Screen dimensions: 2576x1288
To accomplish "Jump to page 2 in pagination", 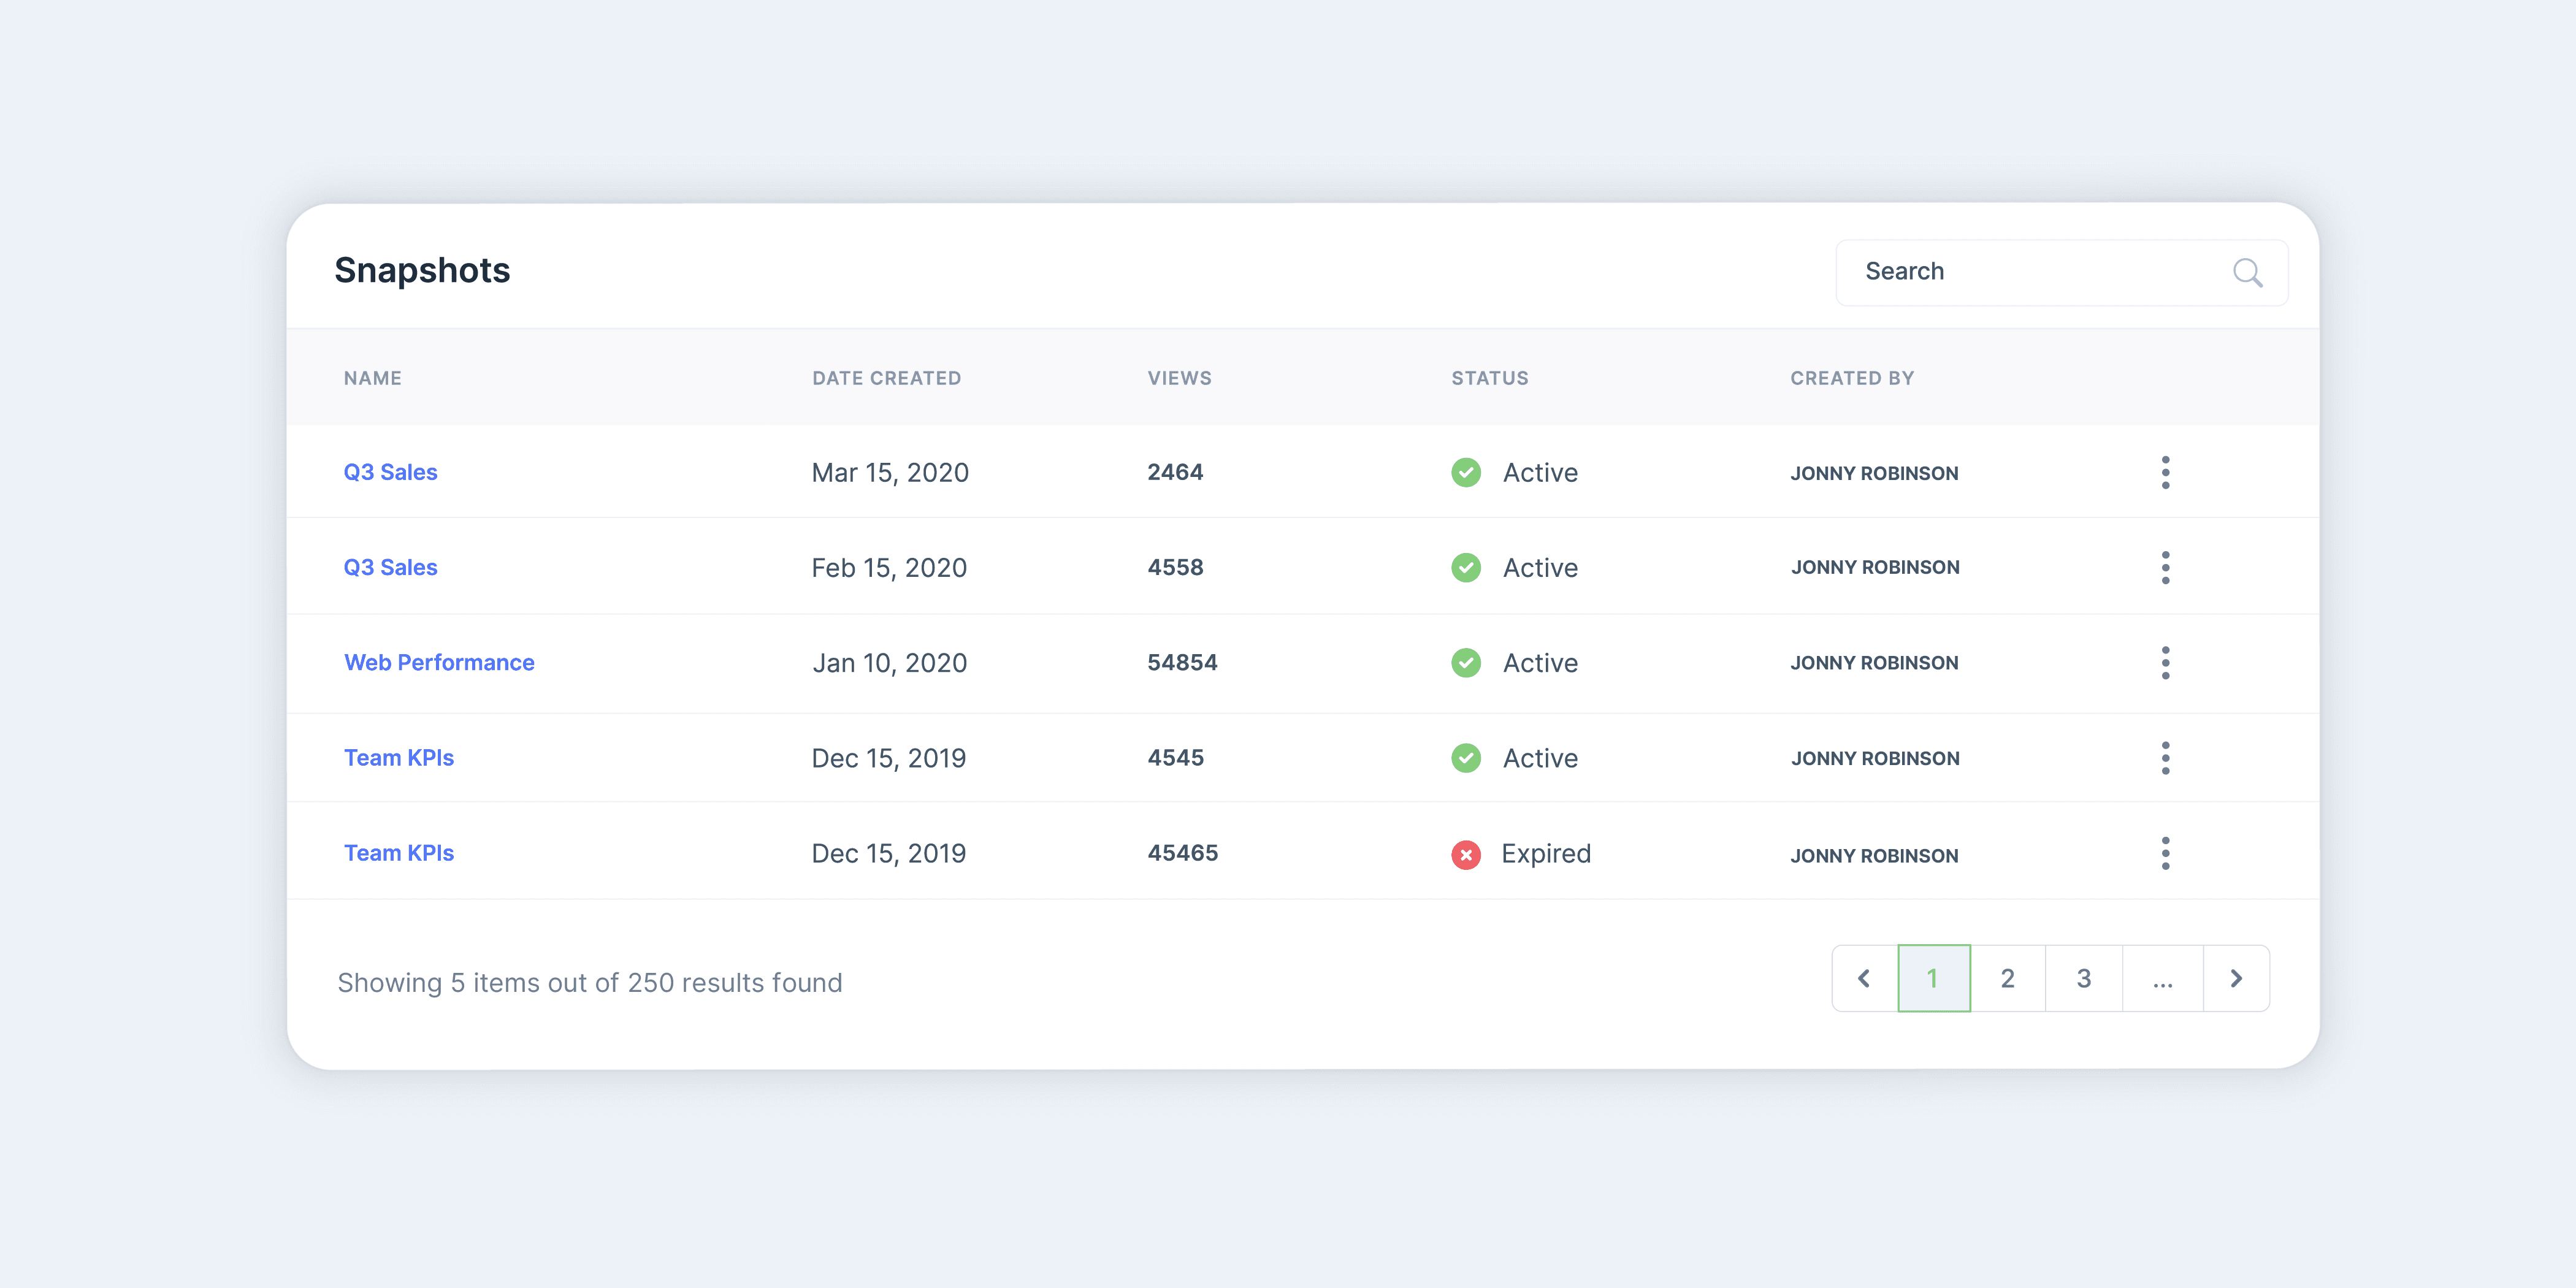I will pos(2007,978).
